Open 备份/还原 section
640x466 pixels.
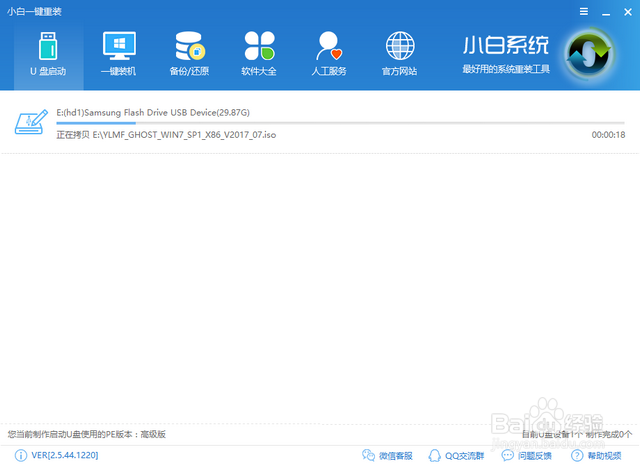point(189,54)
